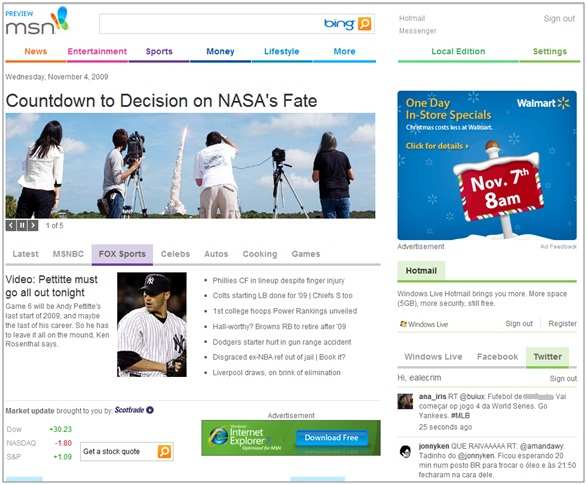Image resolution: width=587 pixels, height=485 pixels.
Task: Click the Andy Pettitte pitcher photo
Action: click(x=152, y=324)
